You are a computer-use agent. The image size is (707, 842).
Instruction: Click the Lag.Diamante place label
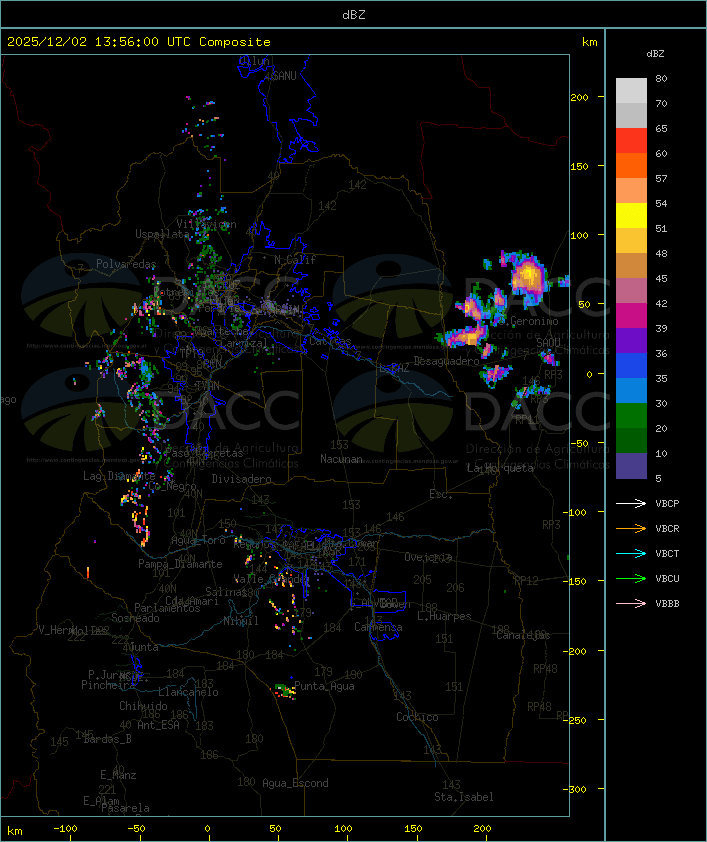(119, 476)
